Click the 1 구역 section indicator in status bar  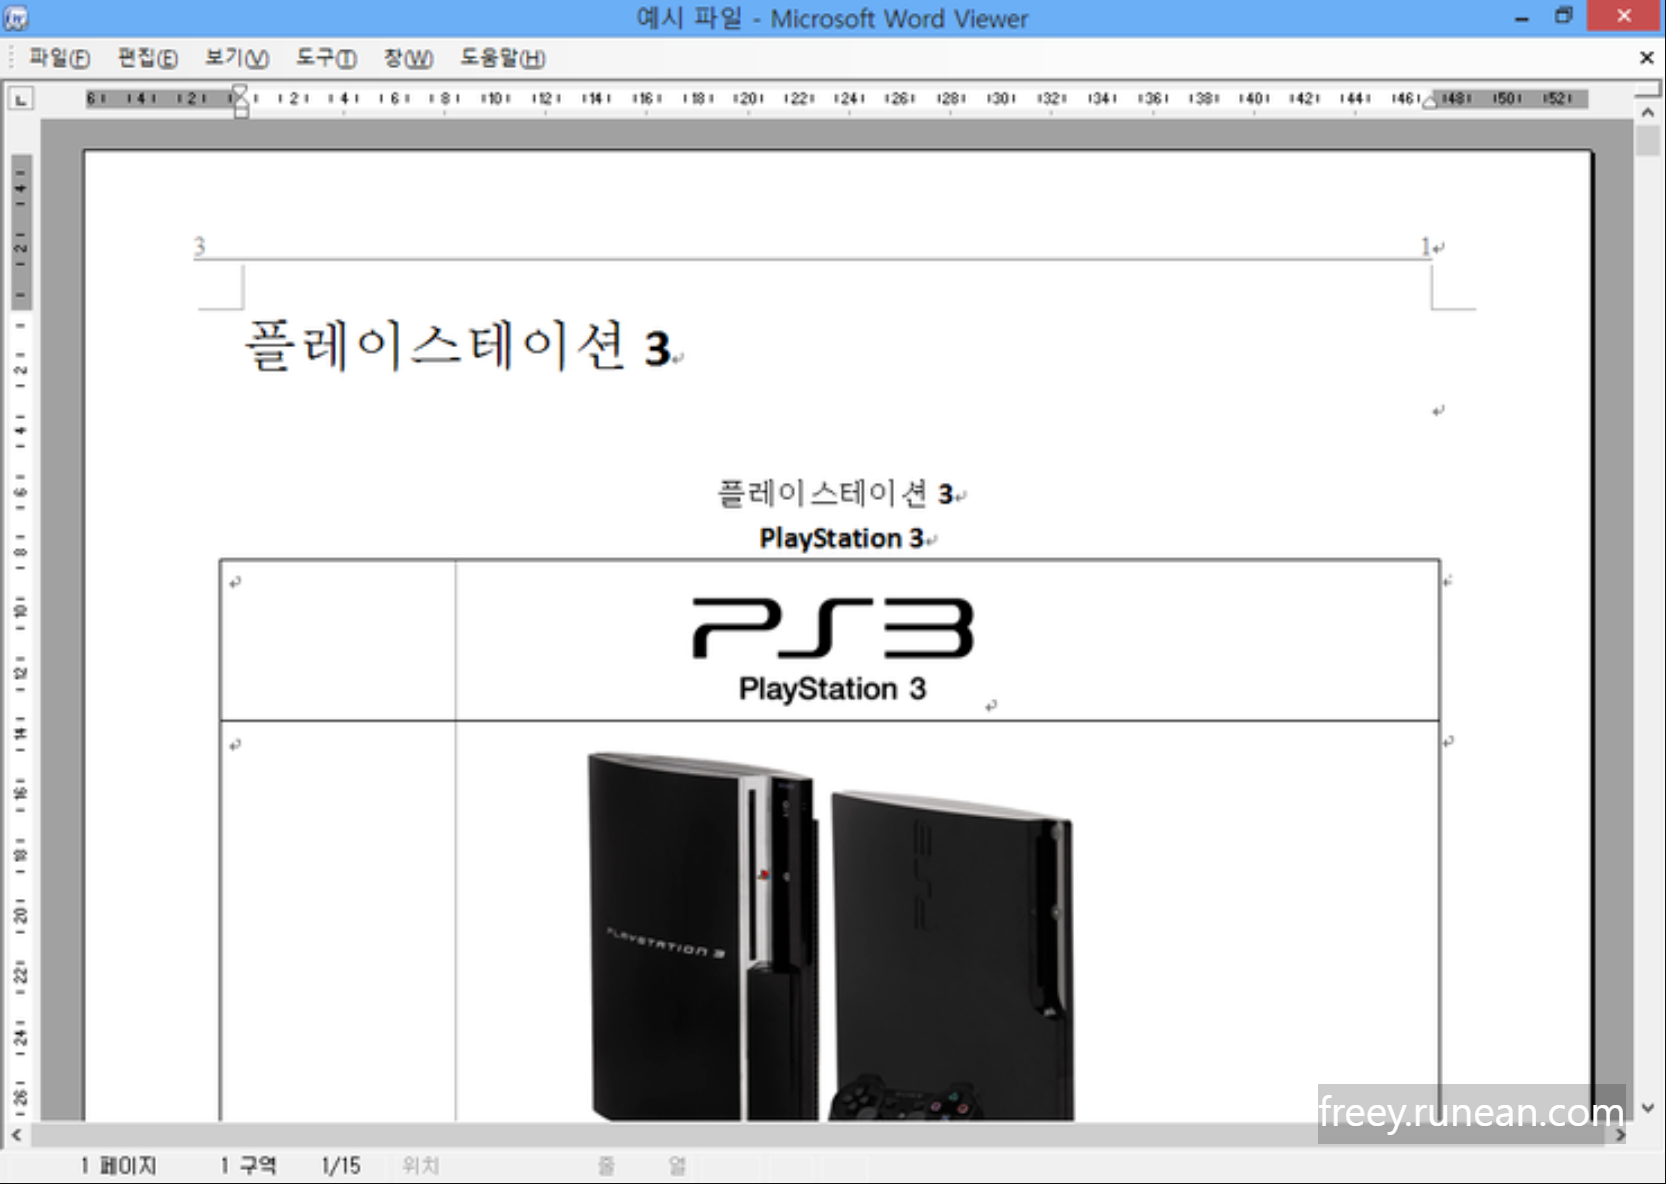click(250, 1165)
